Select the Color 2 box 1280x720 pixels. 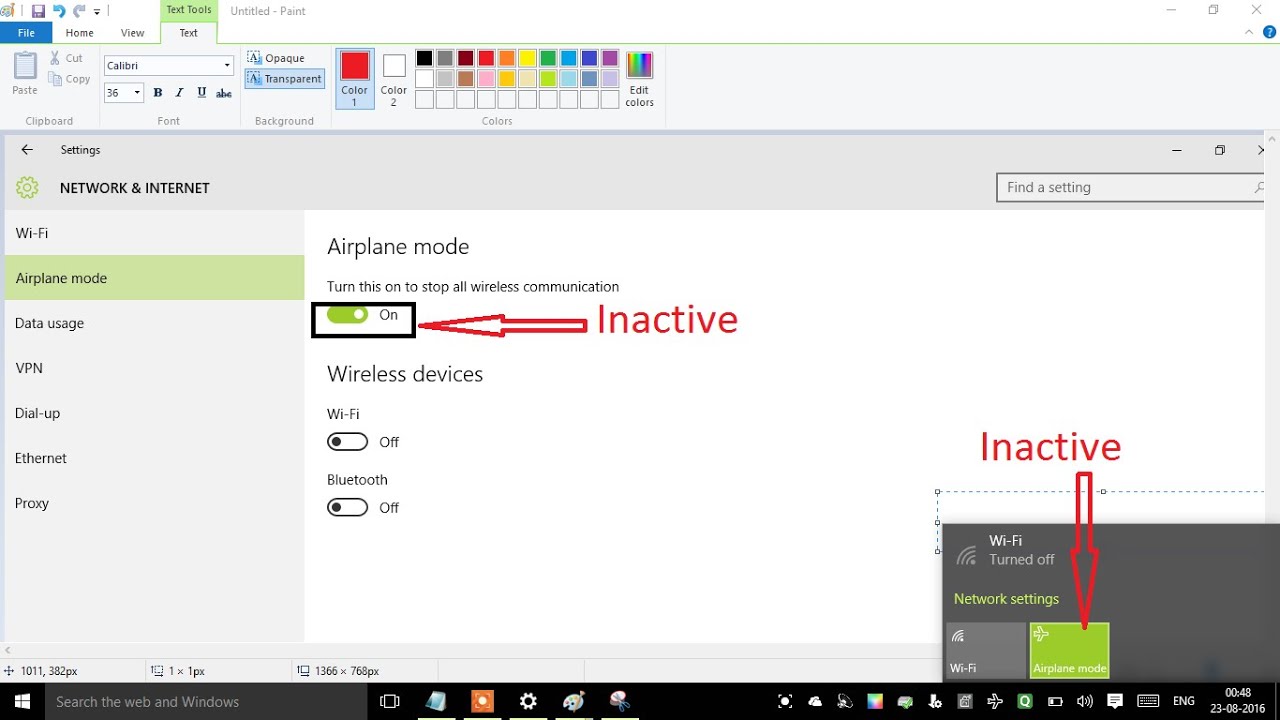point(394,79)
